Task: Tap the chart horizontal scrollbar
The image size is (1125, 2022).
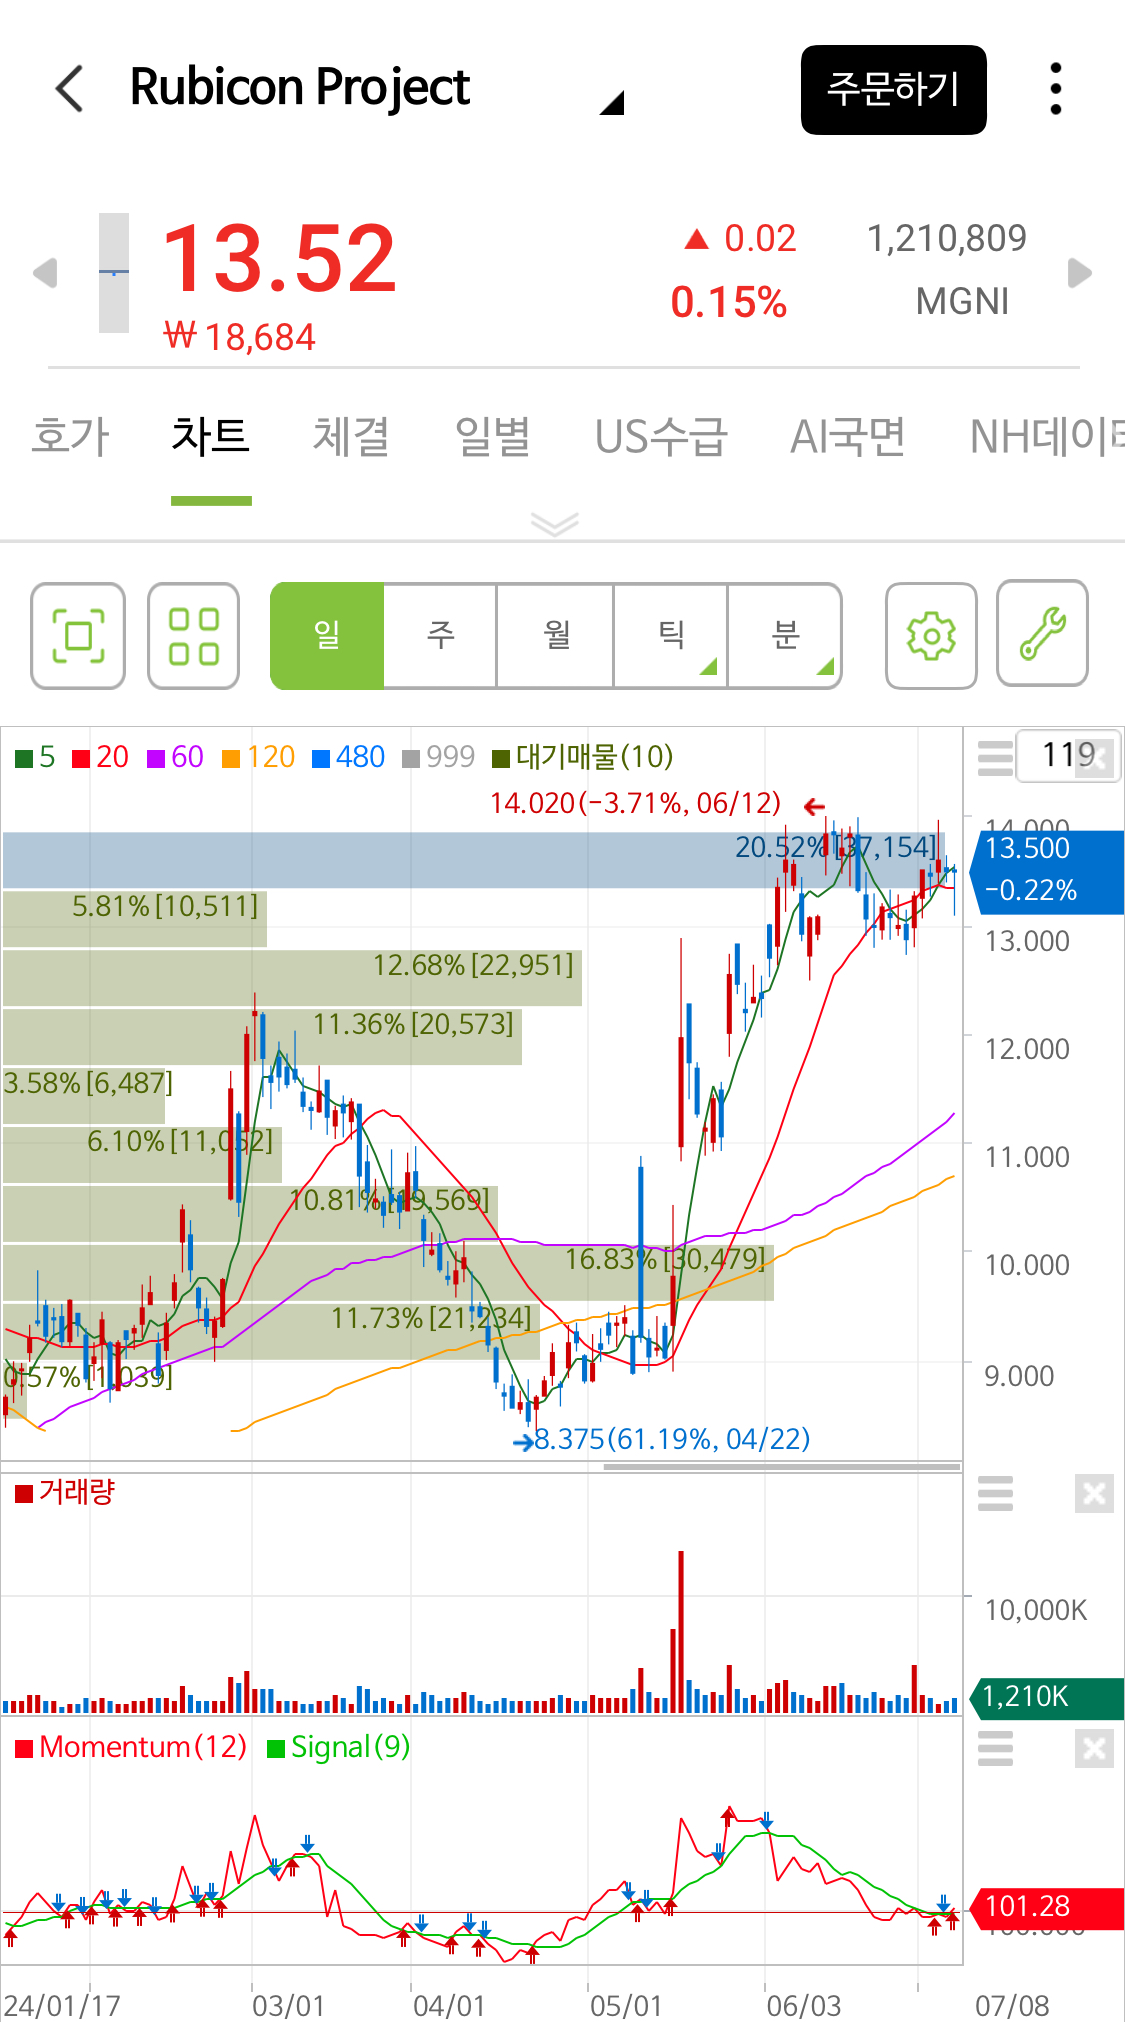Action: [x=782, y=1467]
